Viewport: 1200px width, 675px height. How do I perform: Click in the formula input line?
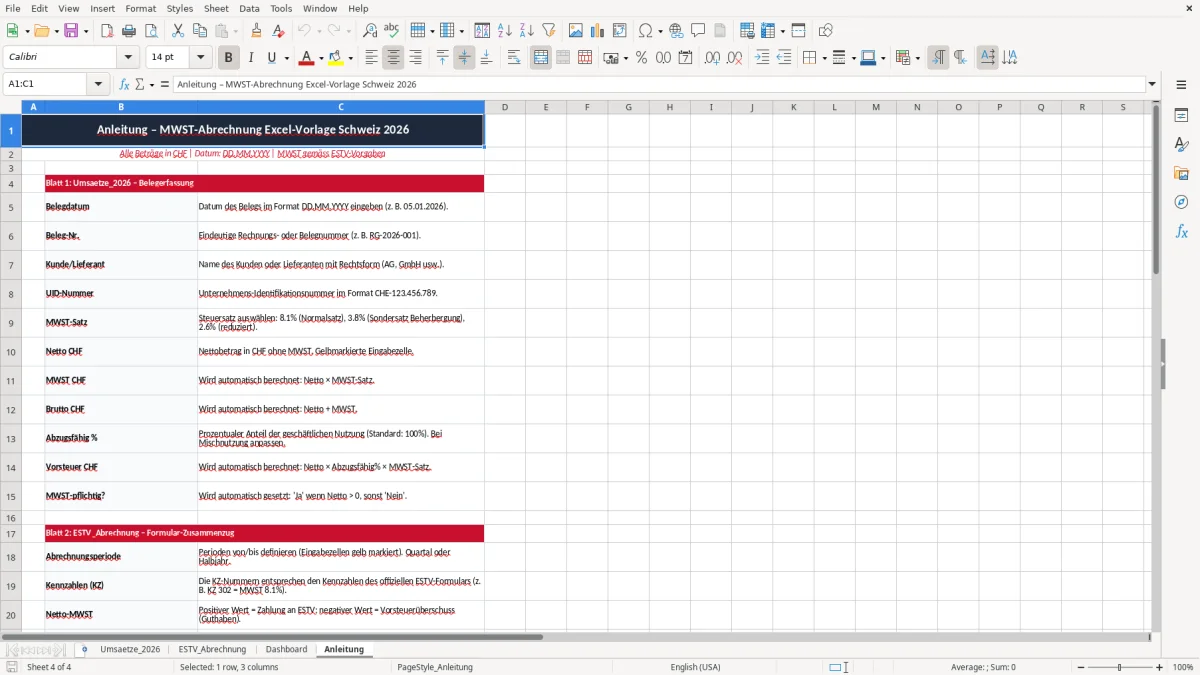tap(658, 85)
